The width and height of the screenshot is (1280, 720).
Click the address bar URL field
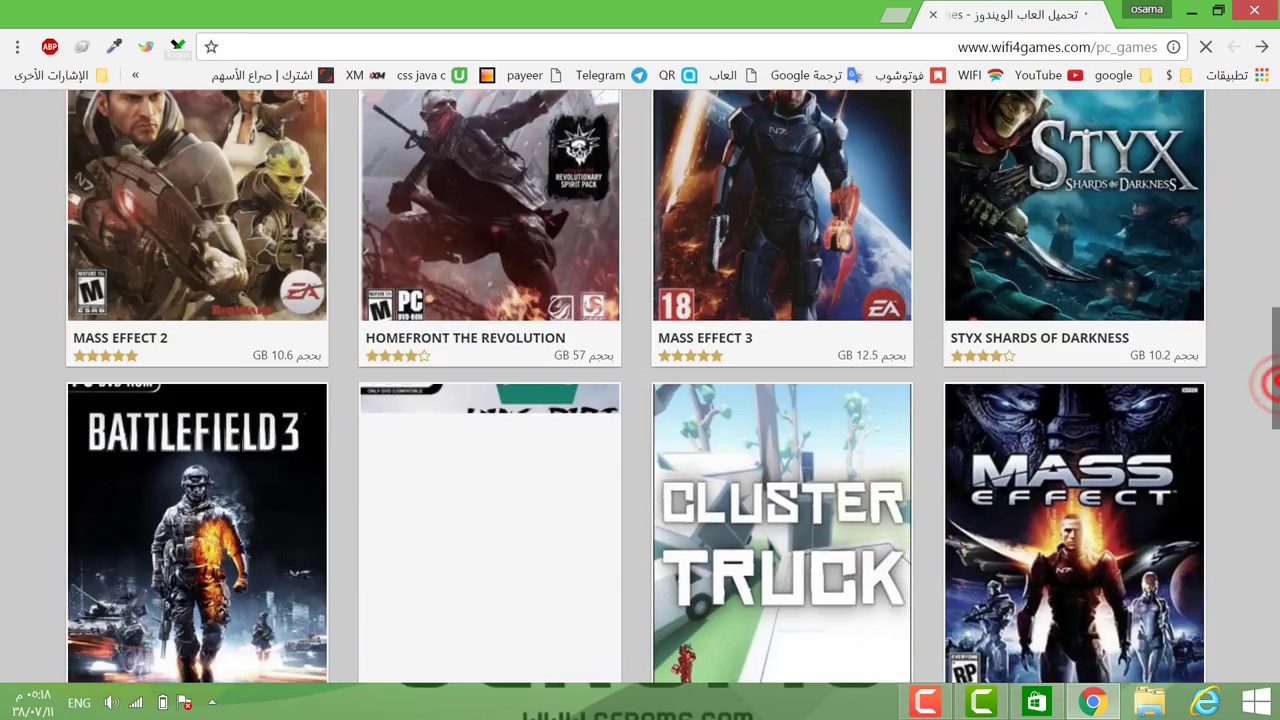[690, 47]
